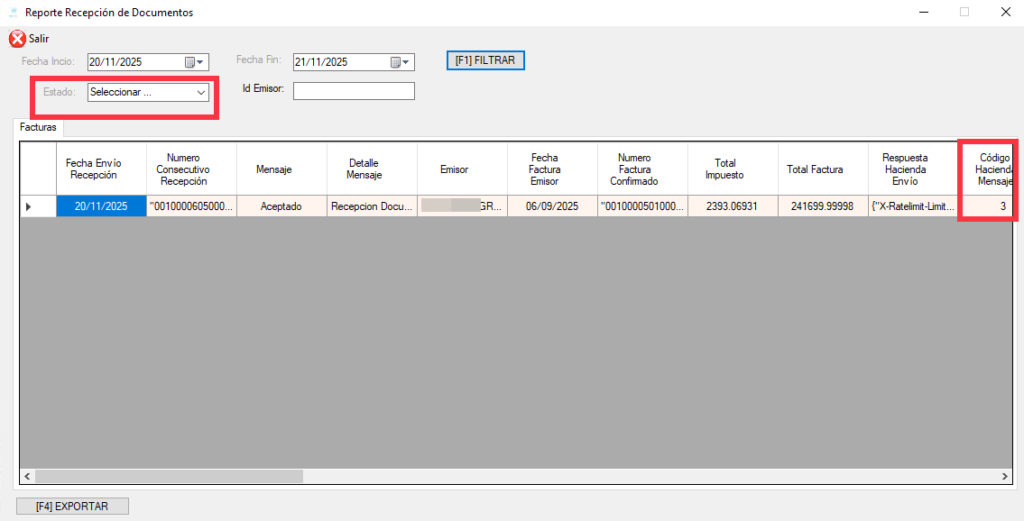Select the 20/11/2025 date cell
Viewport: 1024px width, 521px height.
(101, 207)
